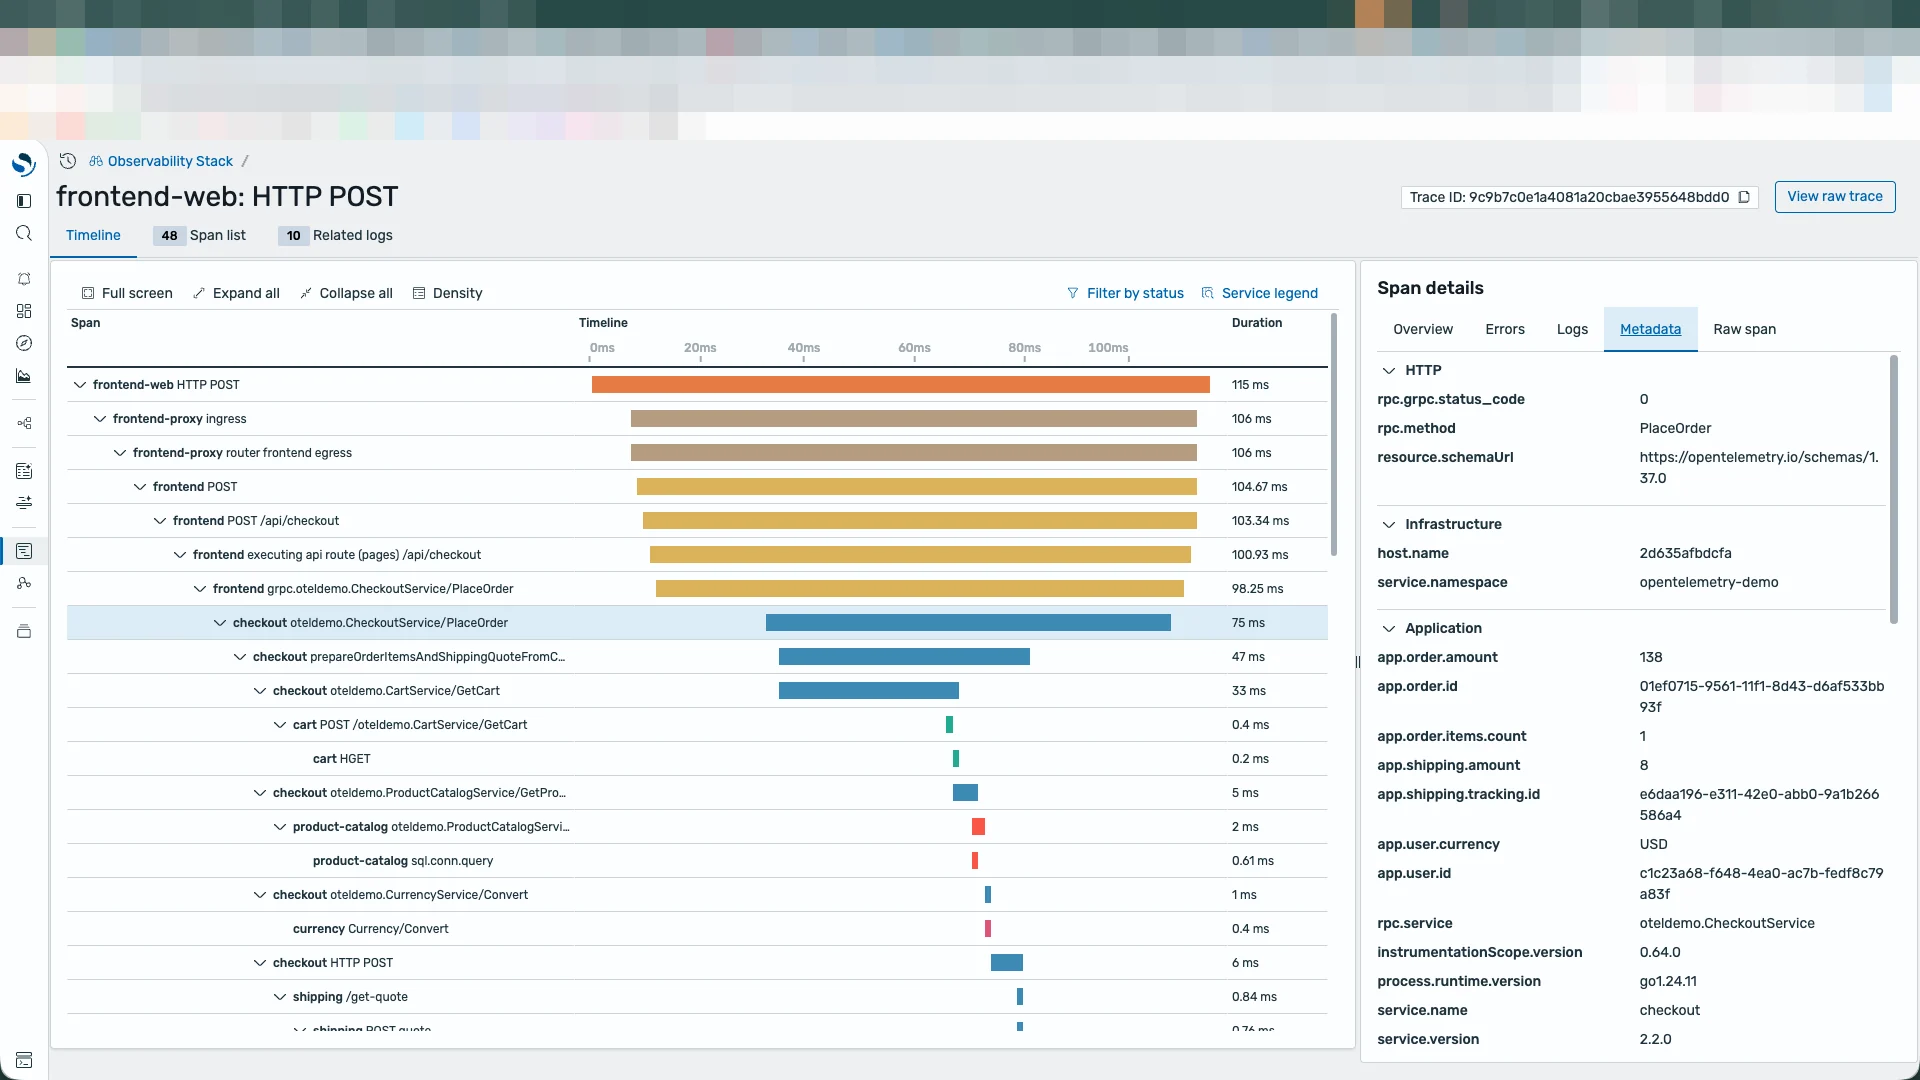Click the resource.schemaUrl opentelemetry.io value

click(x=1759, y=468)
